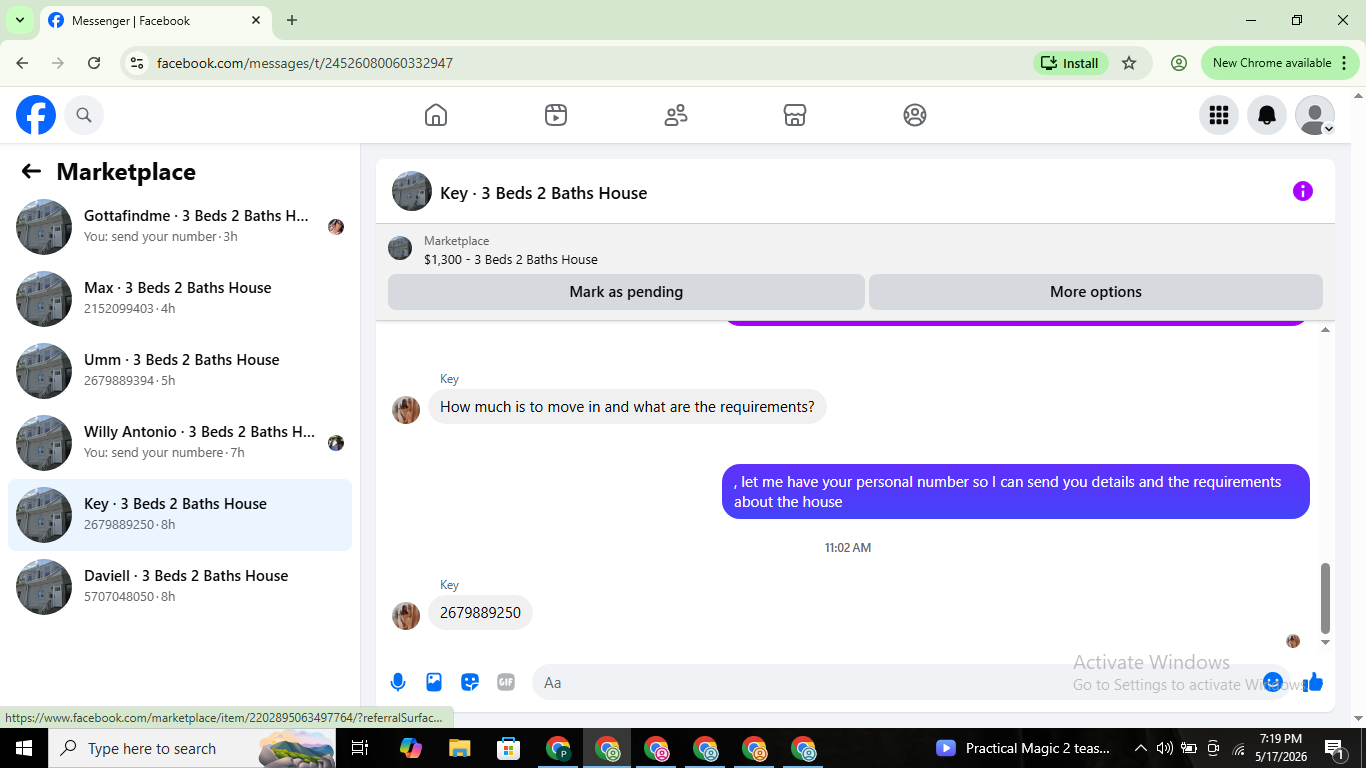Viewport: 1366px width, 768px height.
Task: Open the Facebook menu grid icon
Action: pos(1219,115)
